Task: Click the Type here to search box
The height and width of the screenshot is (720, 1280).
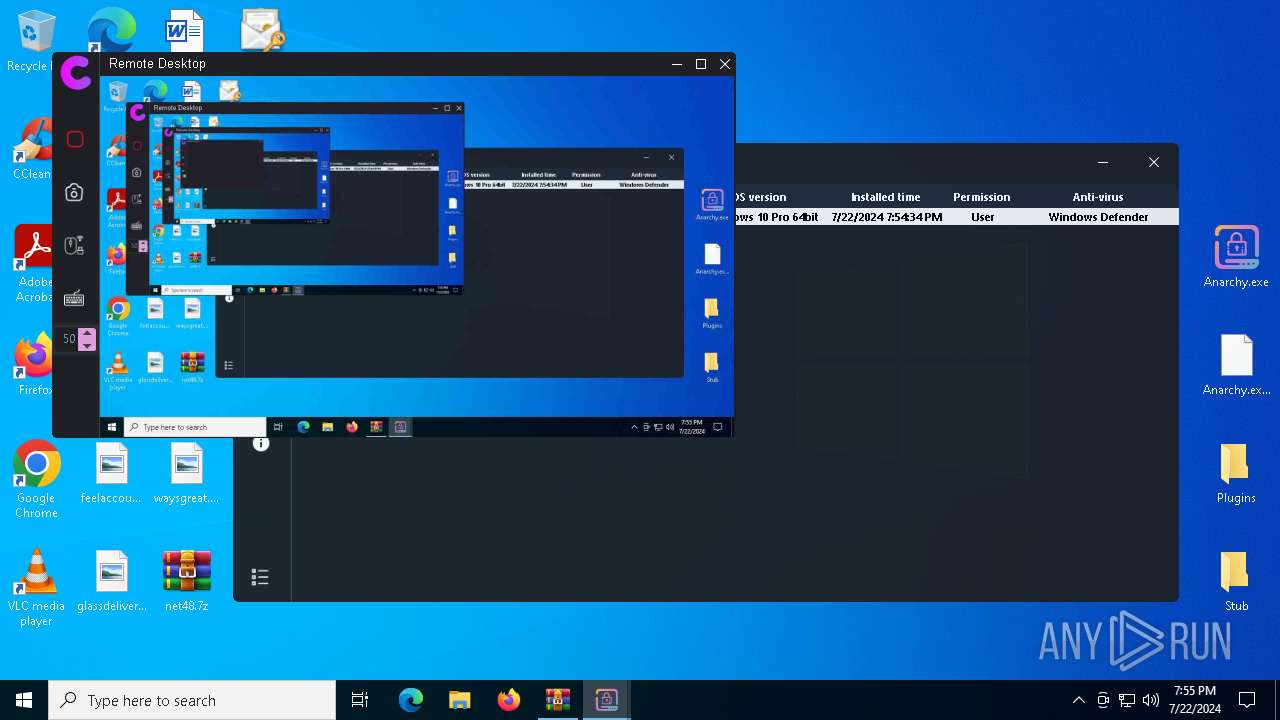Action: pyautogui.click(x=192, y=700)
